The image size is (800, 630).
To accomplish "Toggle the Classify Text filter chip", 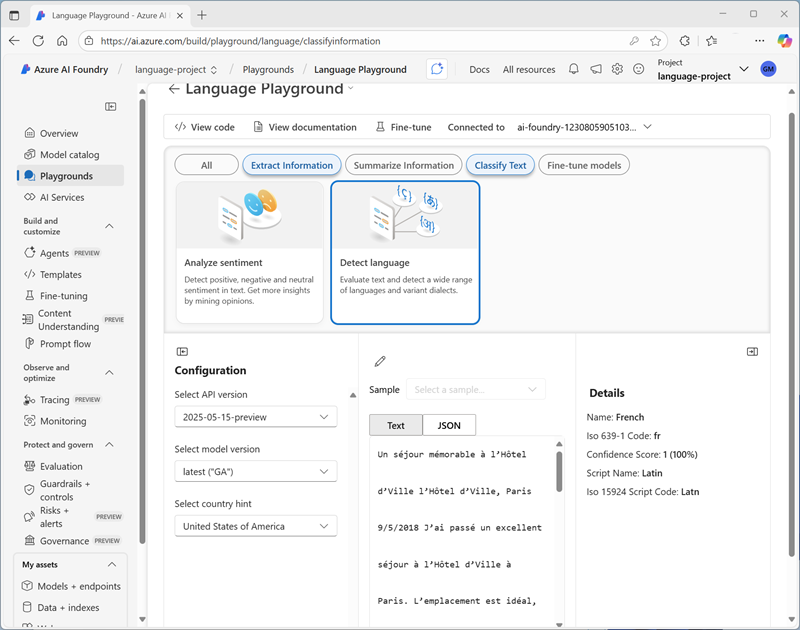I will [x=500, y=165].
